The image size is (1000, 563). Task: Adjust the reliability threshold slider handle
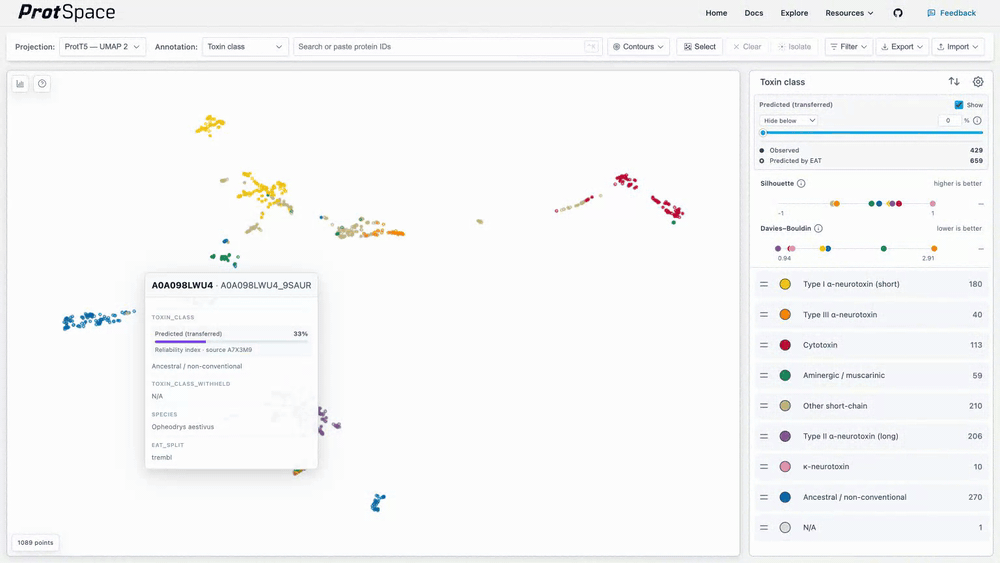click(763, 133)
